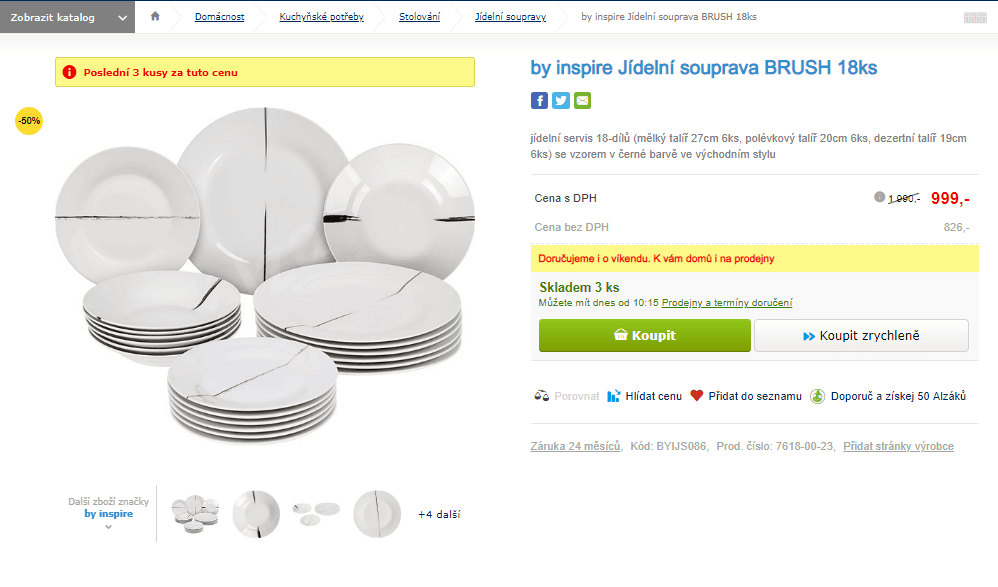The height and width of the screenshot is (587, 998).
Task: Expand the Zobrazit katalog dropdown
Action: click(66, 17)
